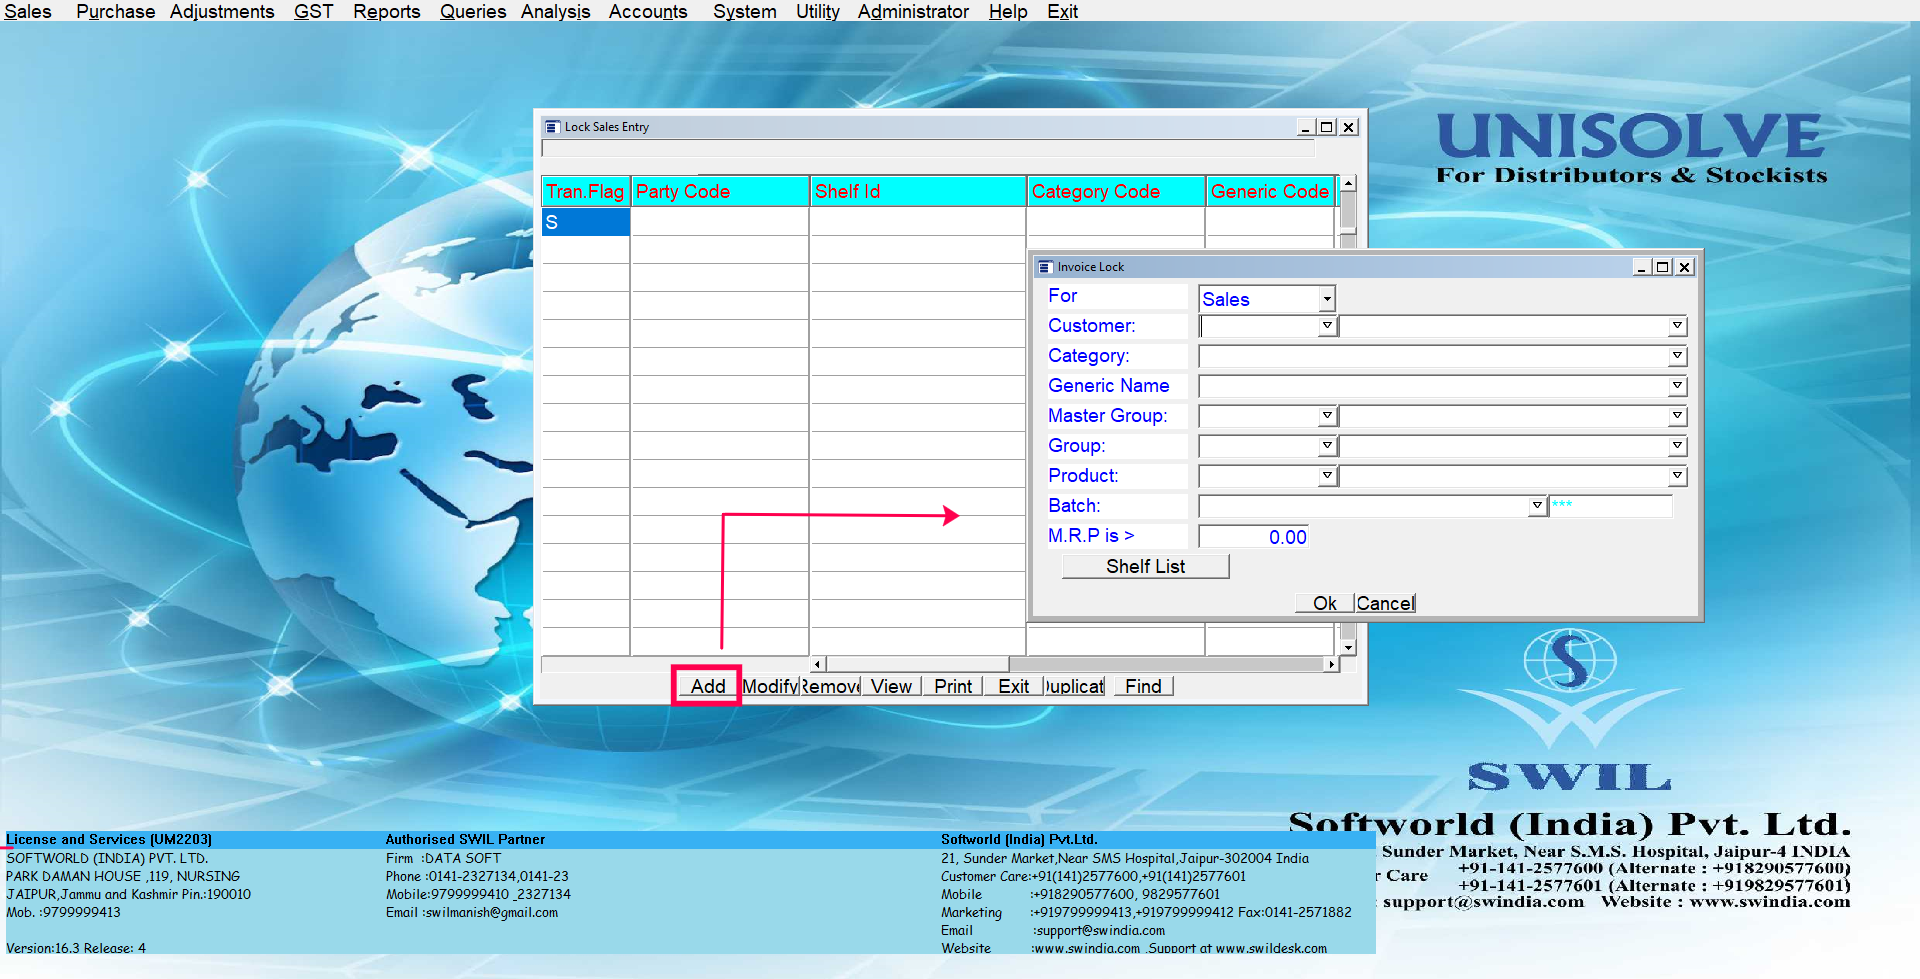The image size is (1920, 979).
Task: Click the Category Code column header
Action: 1116,191
